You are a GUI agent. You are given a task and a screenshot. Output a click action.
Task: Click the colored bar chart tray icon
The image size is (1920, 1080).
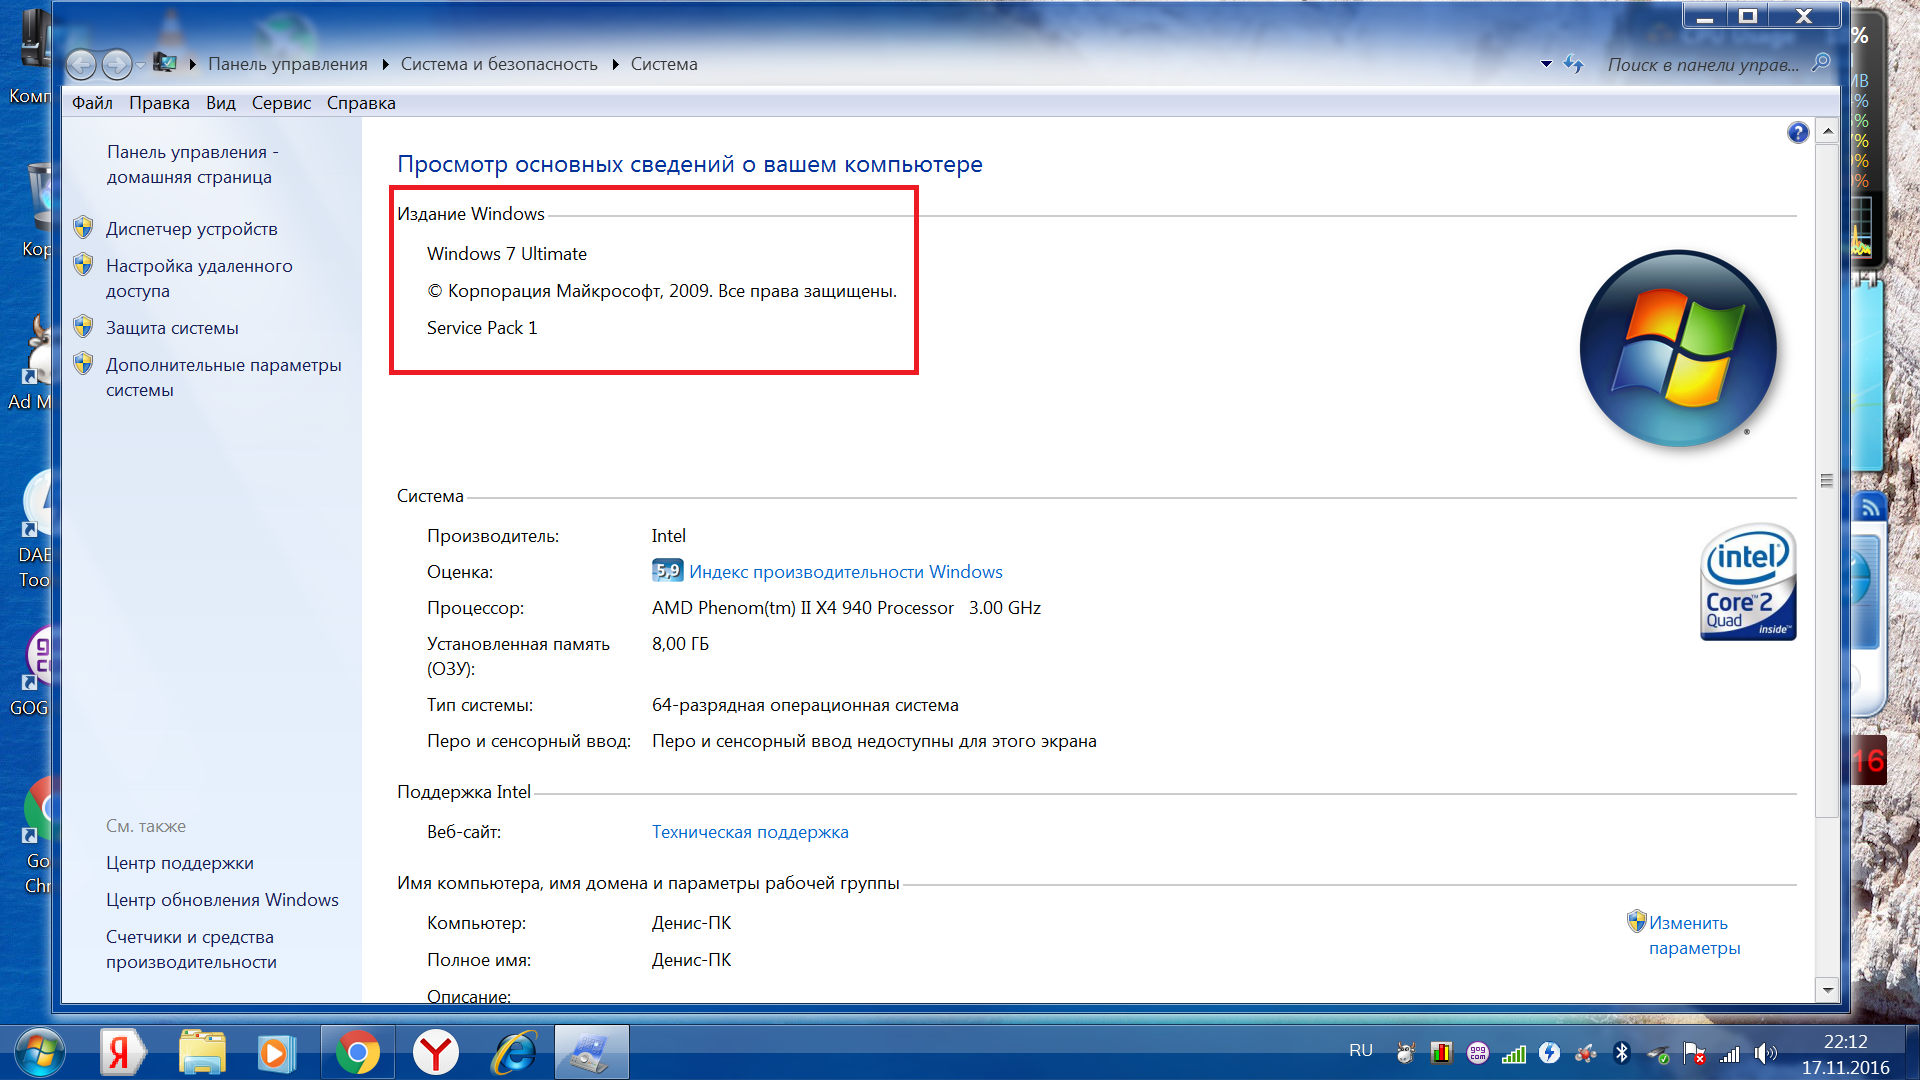pyautogui.click(x=1441, y=1052)
